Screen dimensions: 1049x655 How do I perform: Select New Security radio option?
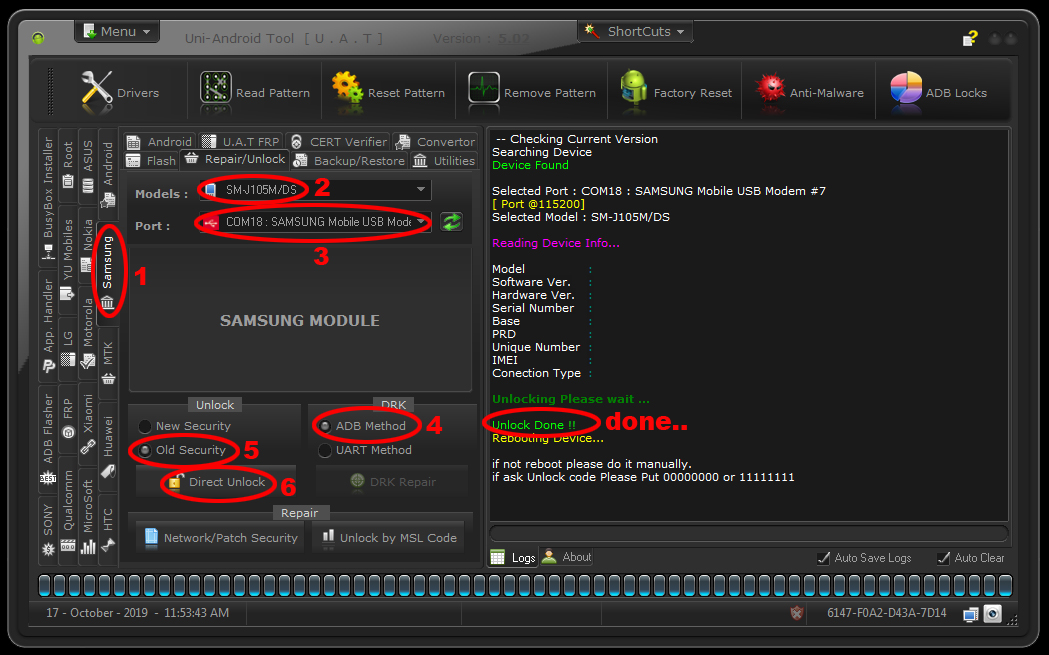coord(185,426)
